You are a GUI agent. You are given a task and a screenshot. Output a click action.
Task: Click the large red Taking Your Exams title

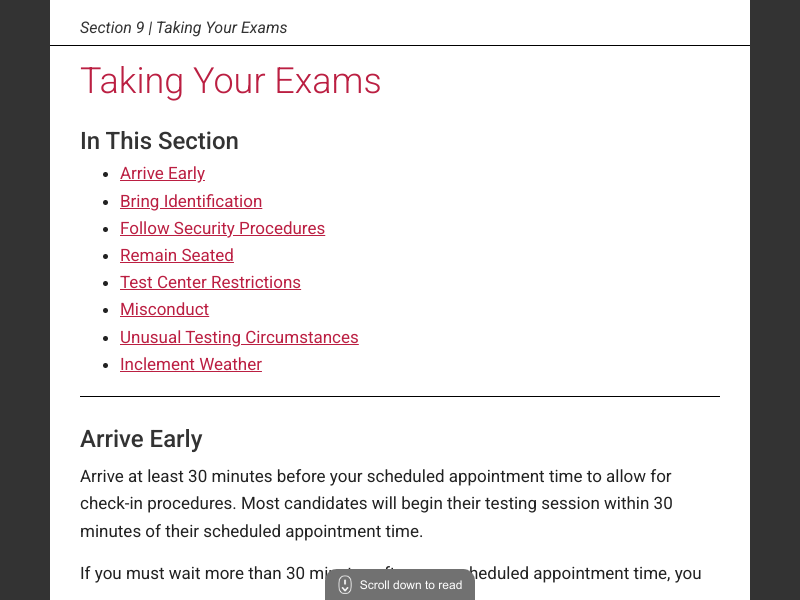230,81
